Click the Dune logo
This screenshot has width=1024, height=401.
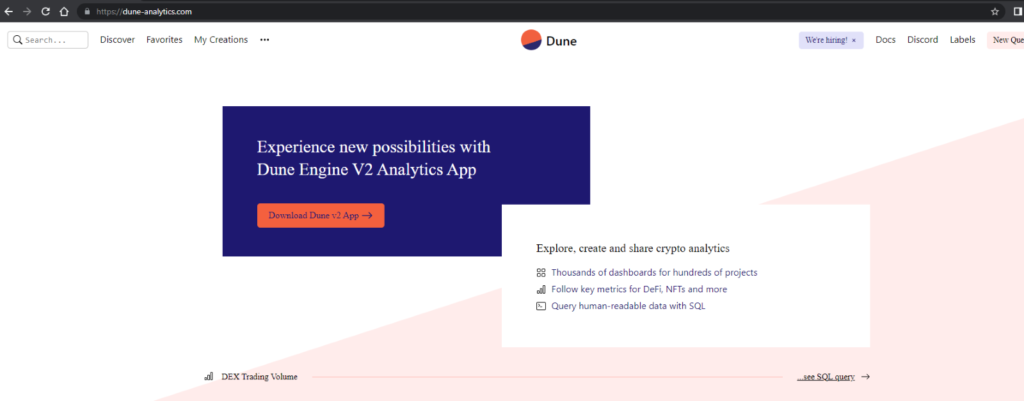click(549, 40)
